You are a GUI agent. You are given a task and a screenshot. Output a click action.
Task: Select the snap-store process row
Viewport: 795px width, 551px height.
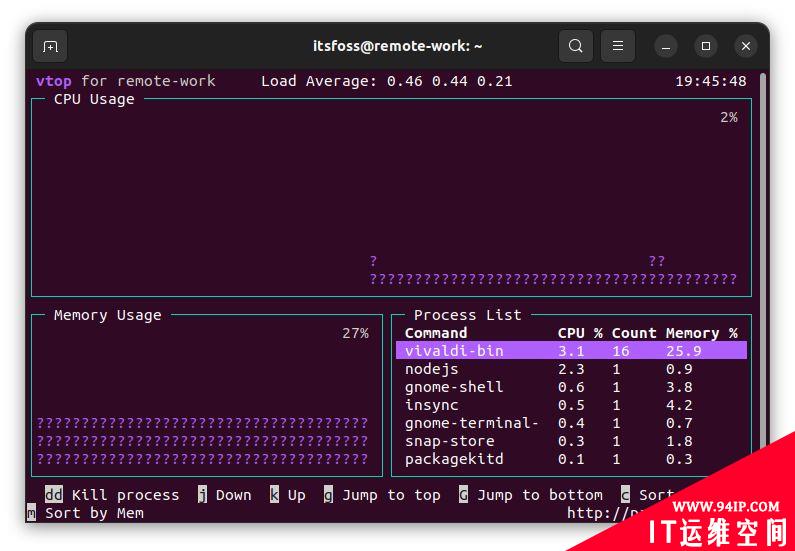pos(571,441)
